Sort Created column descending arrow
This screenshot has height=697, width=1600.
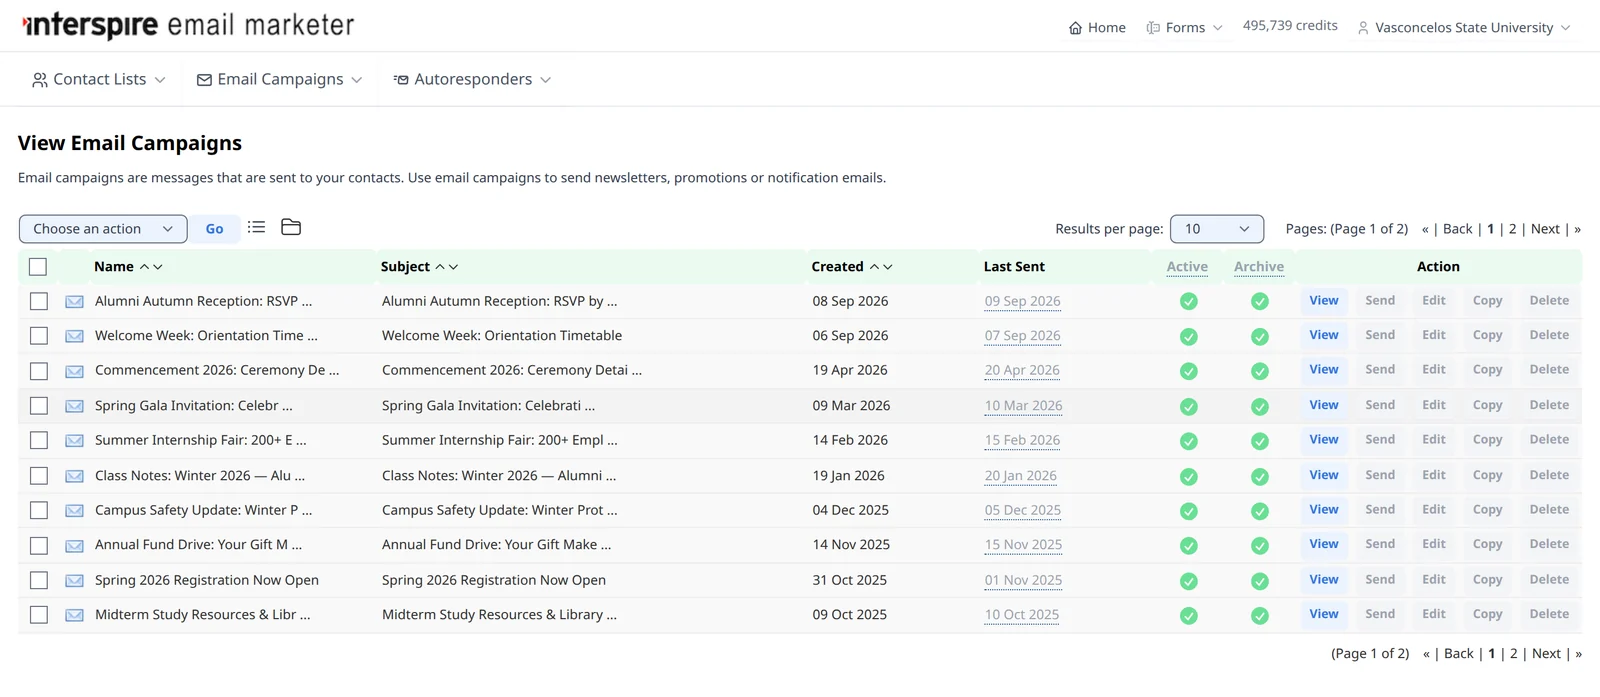[x=888, y=267]
